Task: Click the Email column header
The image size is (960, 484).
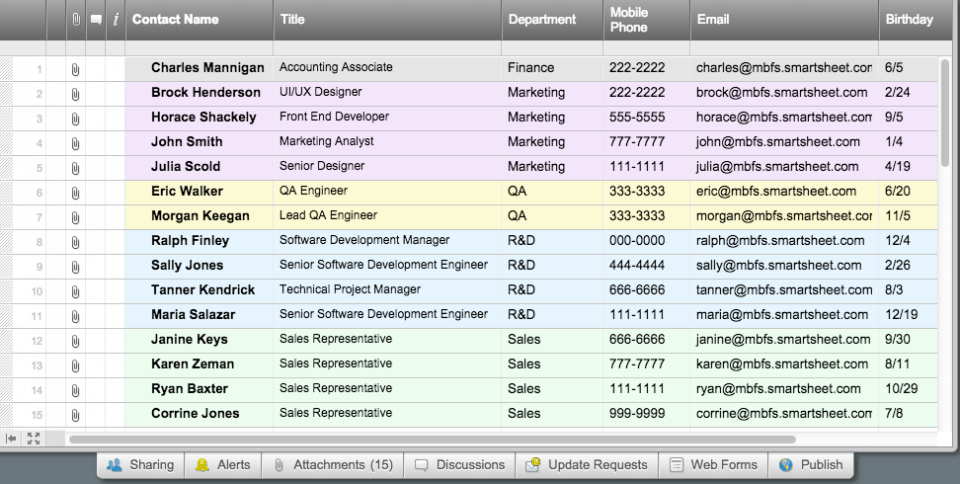Action: pos(784,20)
